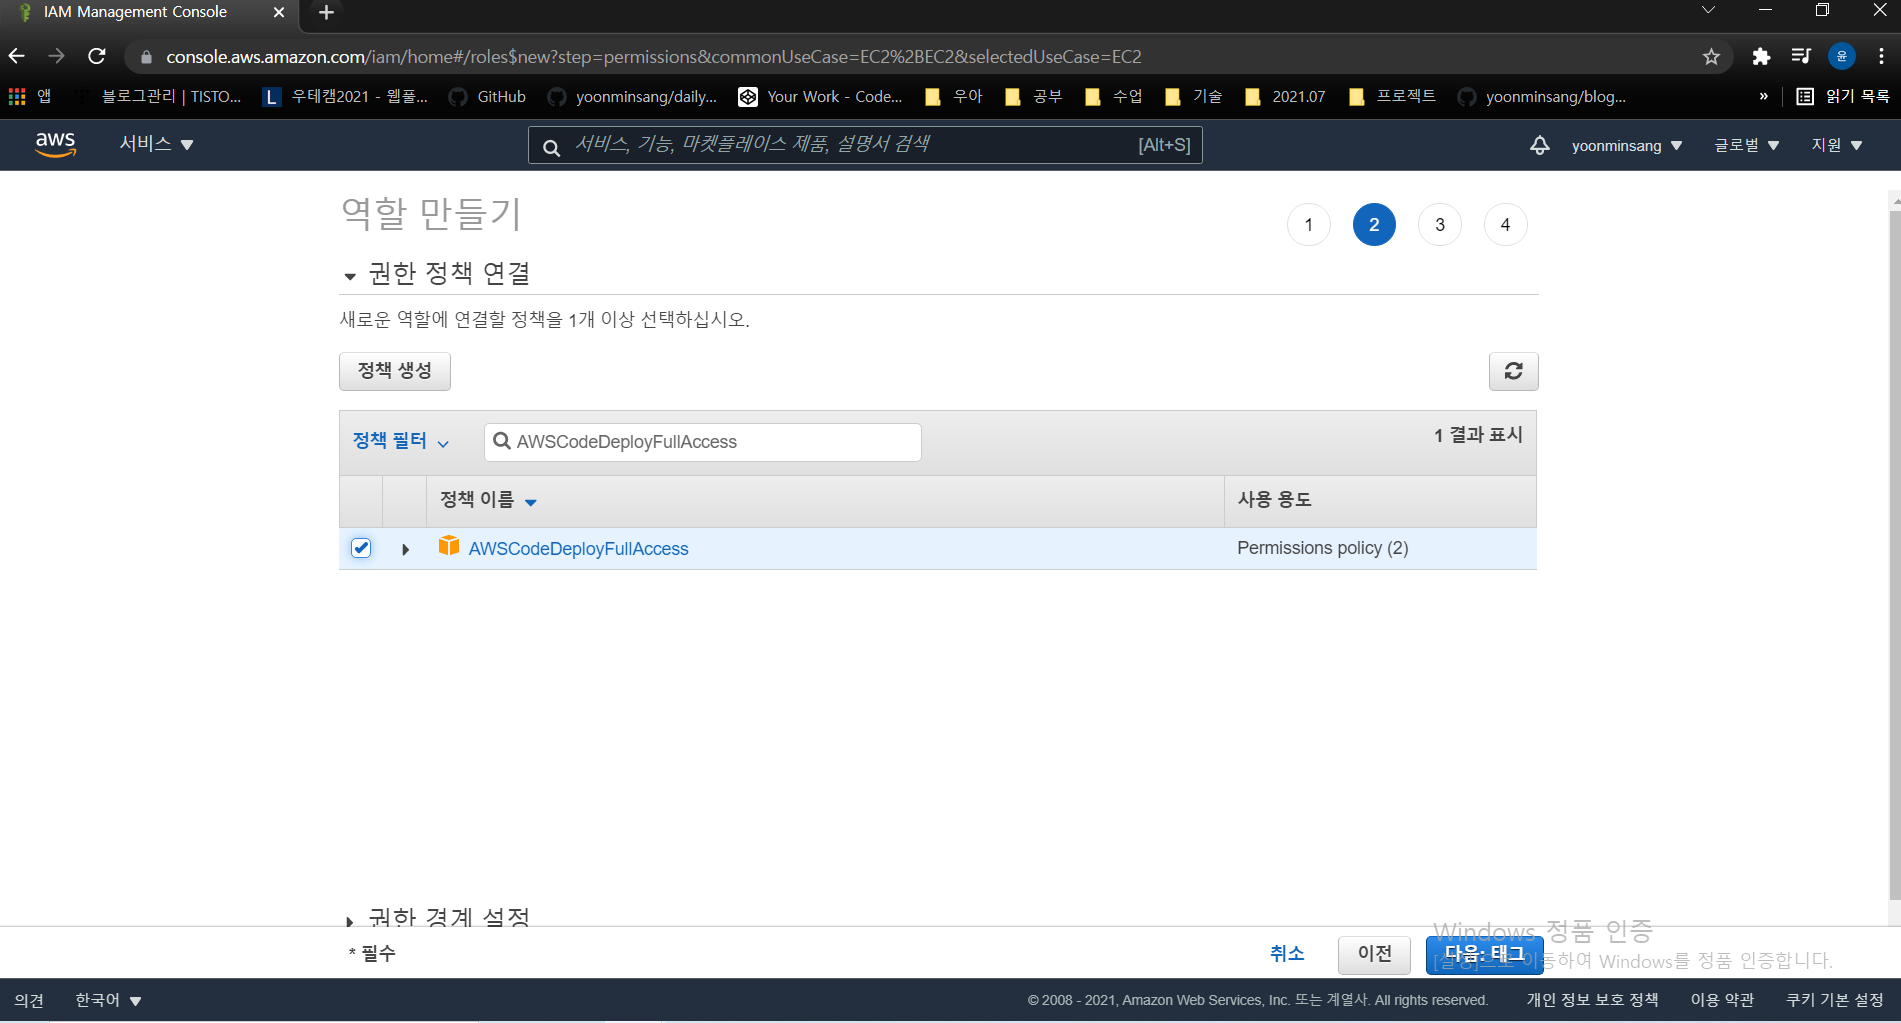
Task: Collapse the 권한 정책 연결 section
Action: pos(350,276)
